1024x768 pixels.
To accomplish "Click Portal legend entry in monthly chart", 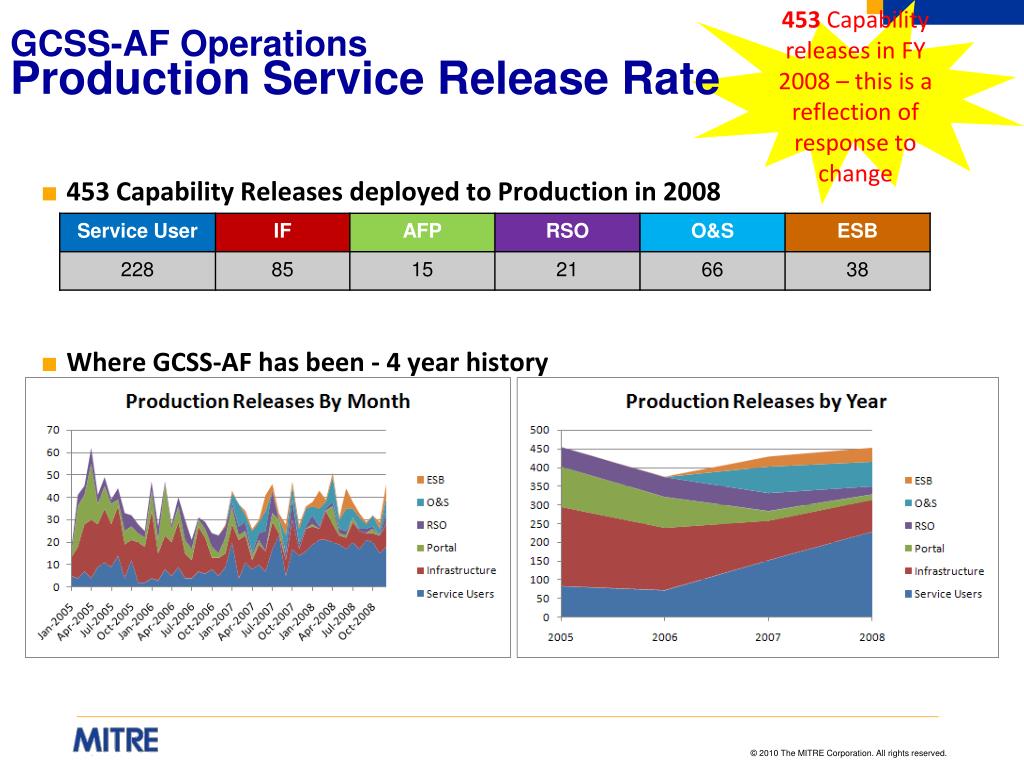I will [x=437, y=548].
